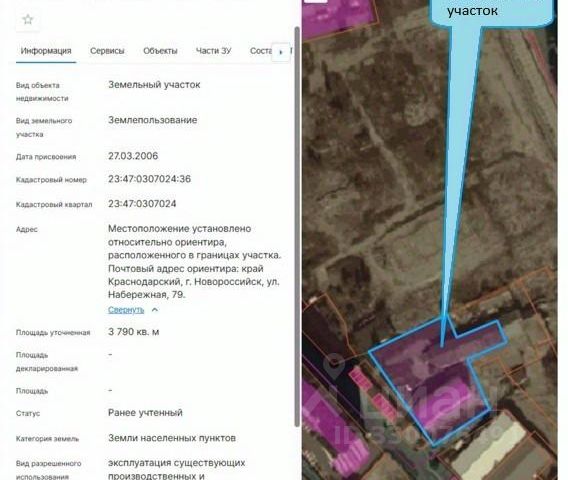Image resolution: width=568 pixels, height=480 pixels.
Task: Open the partially hidden Состав tab
Action: pyautogui.click(x=261, y=51)
